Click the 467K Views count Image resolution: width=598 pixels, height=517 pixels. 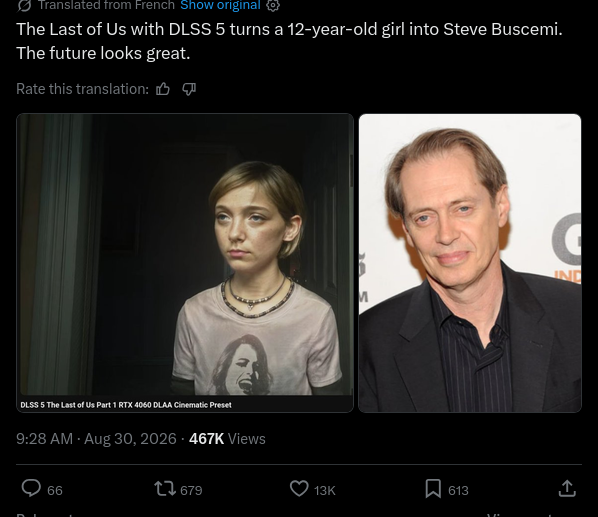tap(227, 439)
